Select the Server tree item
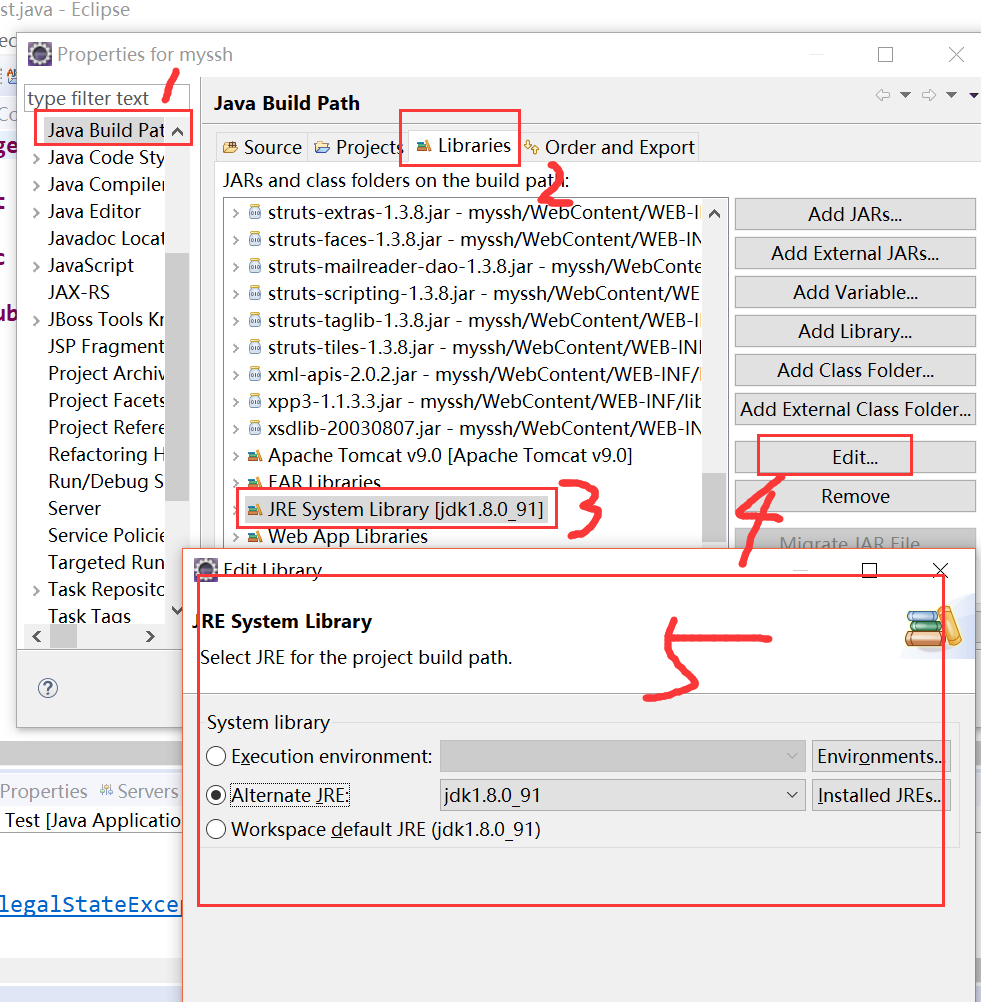The height and width of the screenshot is (1002, 981). tap(74, 509)
